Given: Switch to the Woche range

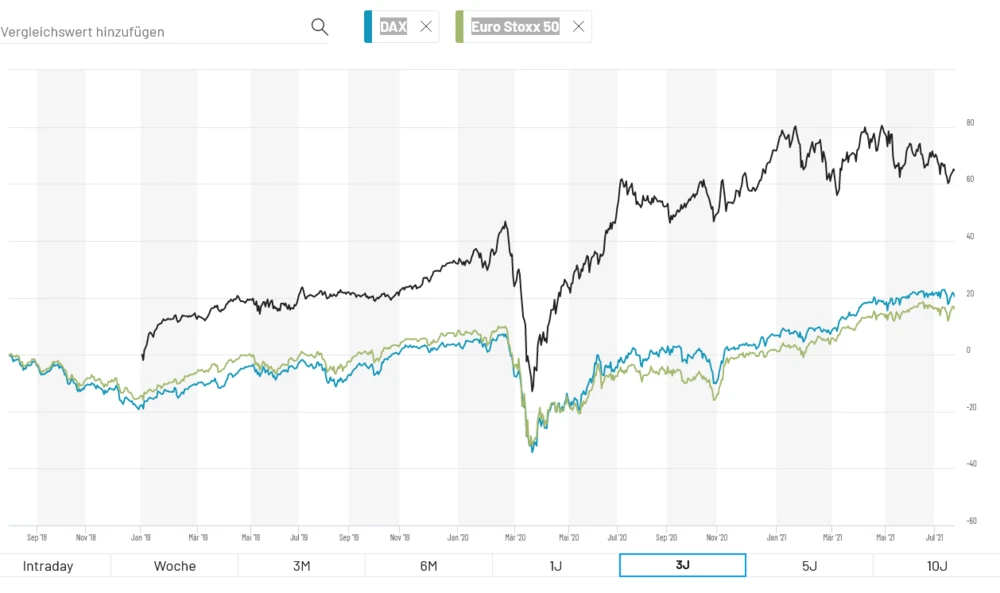Looking at the screenshot, I should [175, 566].
